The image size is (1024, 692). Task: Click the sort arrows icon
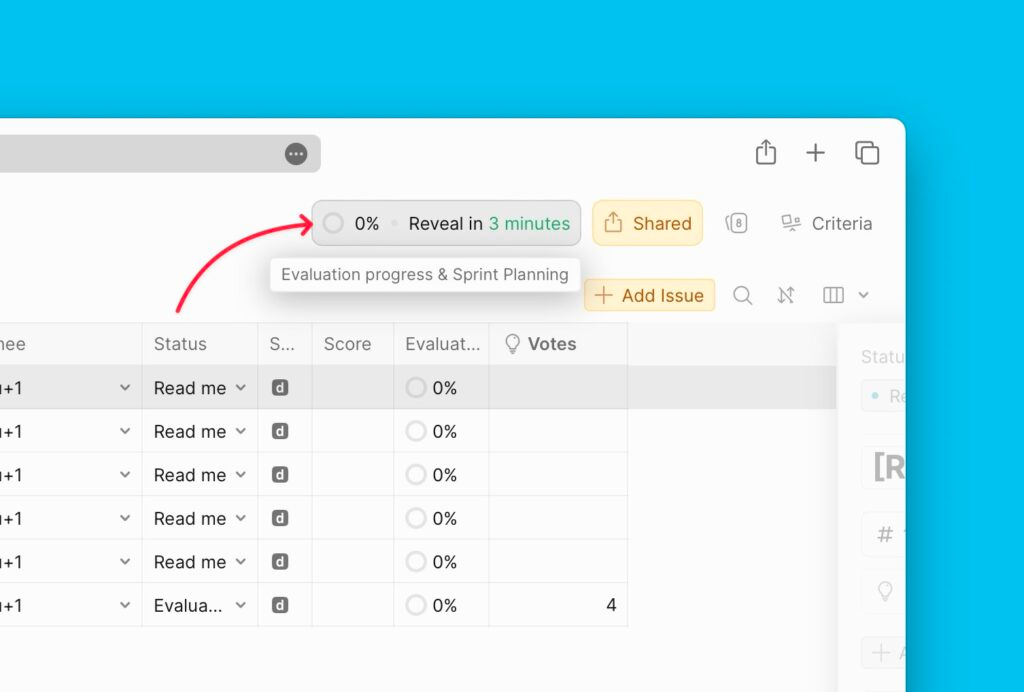point(786,295)
